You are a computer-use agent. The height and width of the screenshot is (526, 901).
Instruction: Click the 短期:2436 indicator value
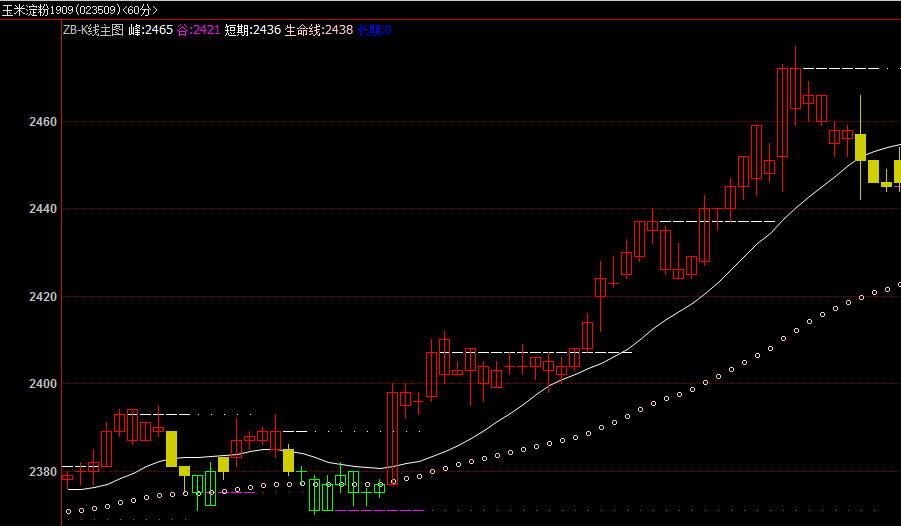point(252,30)
